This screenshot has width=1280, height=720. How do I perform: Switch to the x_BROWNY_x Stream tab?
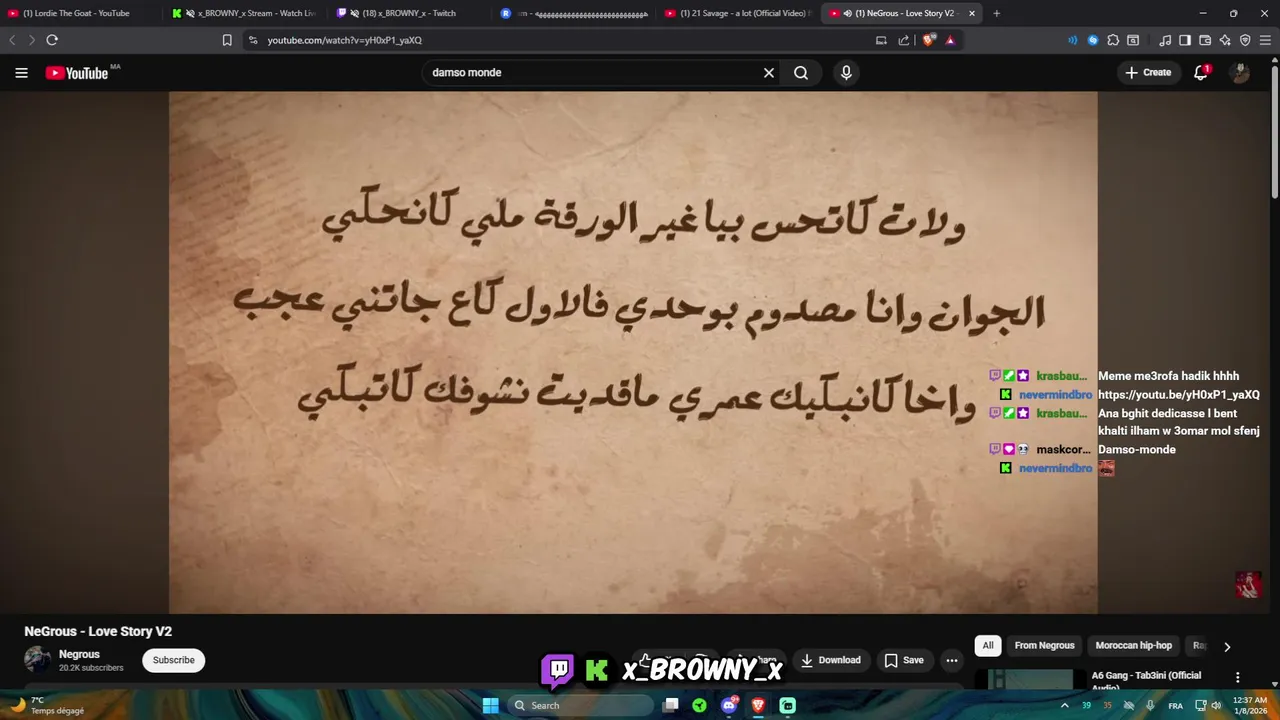click(x=245, y=13)
